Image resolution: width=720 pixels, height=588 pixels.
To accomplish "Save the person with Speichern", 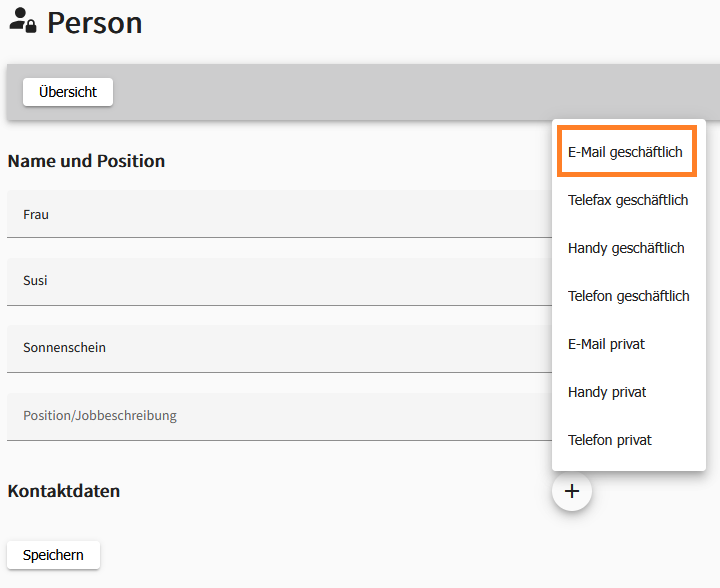I will [x=53, y=555].
